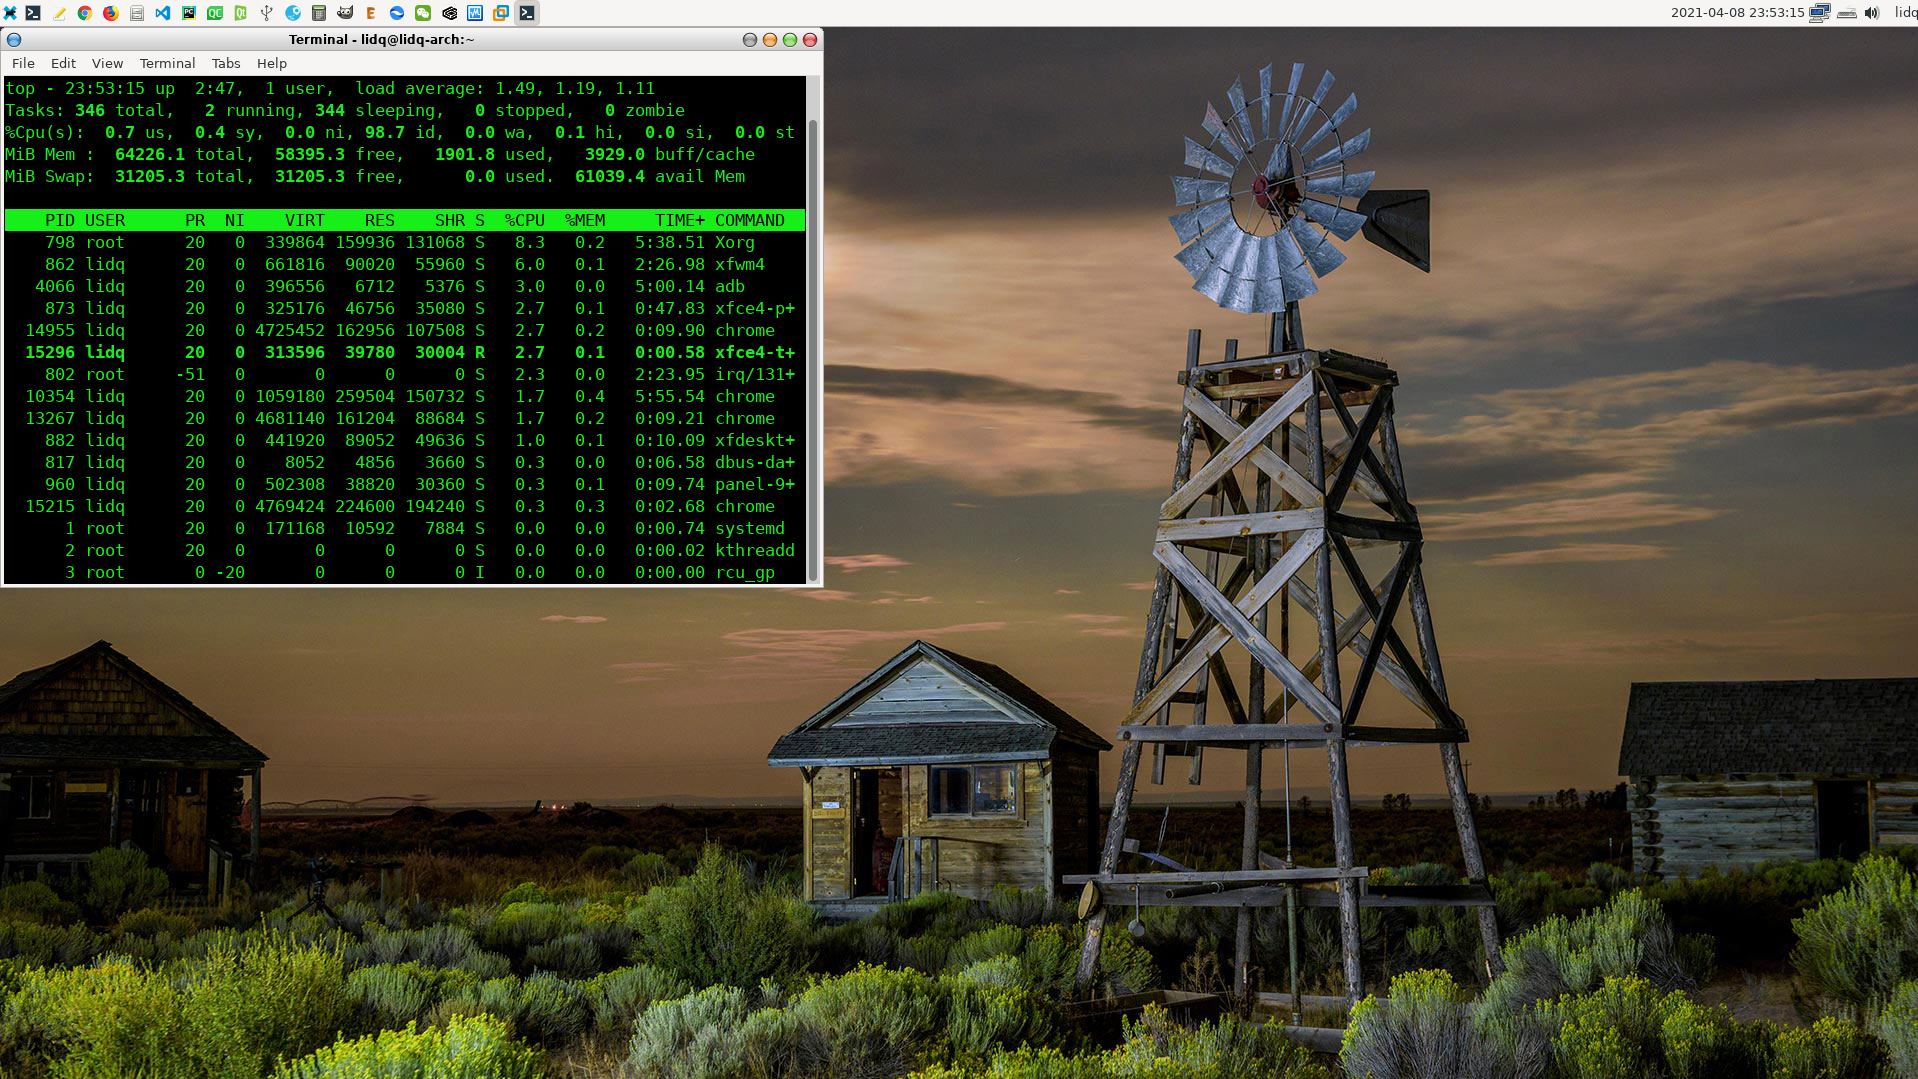Viewport: 1918px width, 1079px height.
Task: Open the terminal window menu icon
Action: pos(14,40)
